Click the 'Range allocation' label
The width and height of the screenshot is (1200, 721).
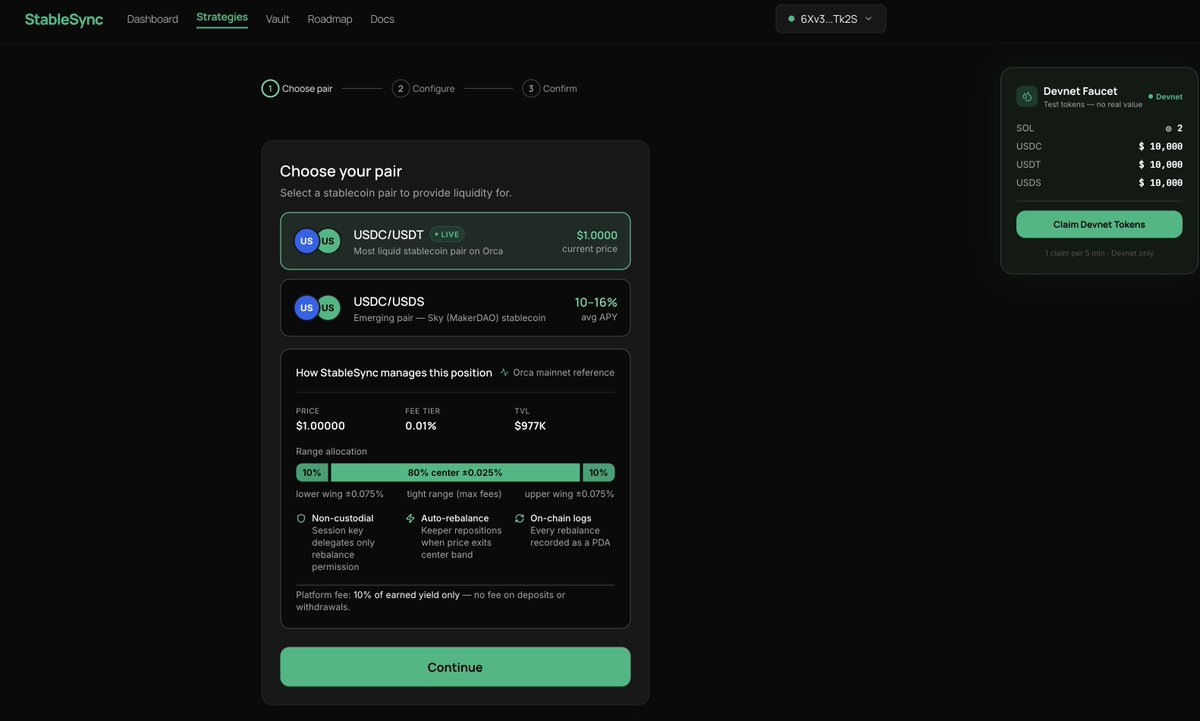click(x=331, y=452)
